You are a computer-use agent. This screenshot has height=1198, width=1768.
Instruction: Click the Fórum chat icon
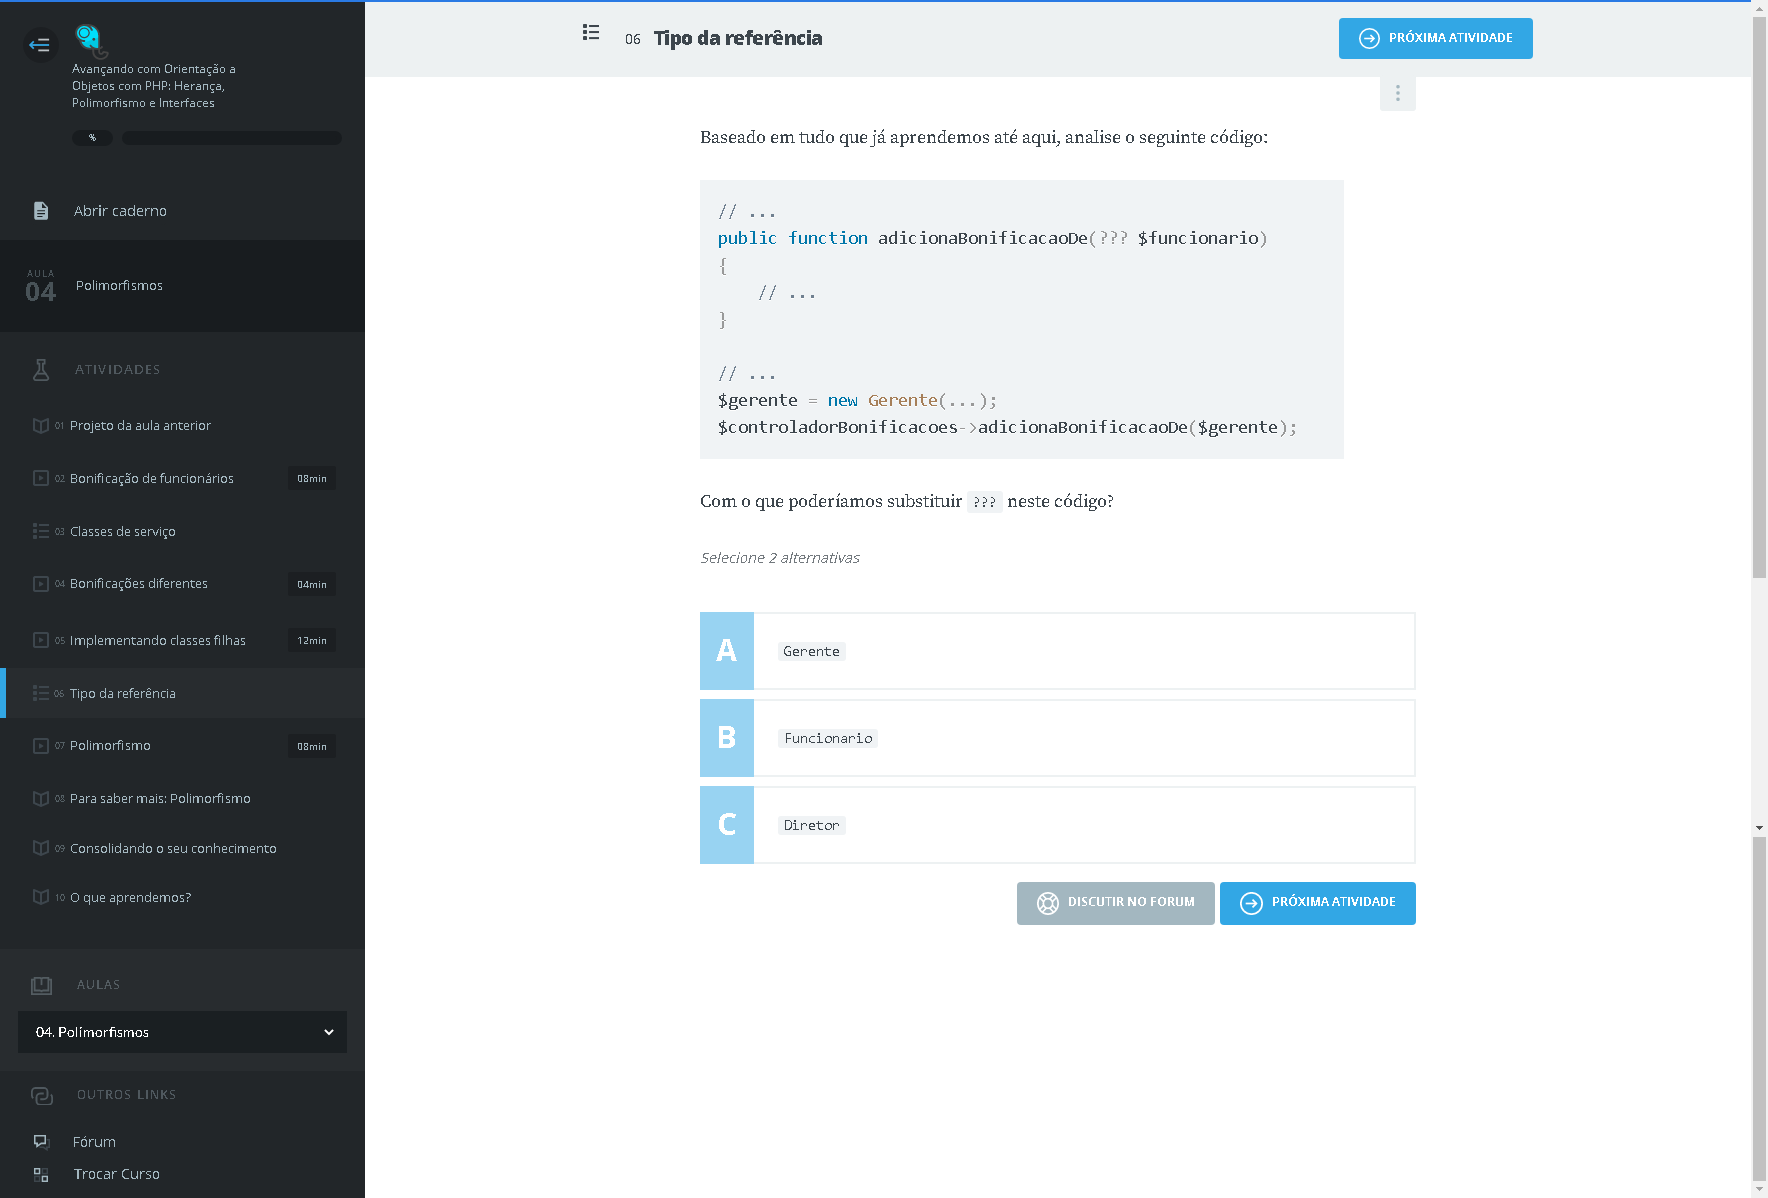[x=41, y=1141]
